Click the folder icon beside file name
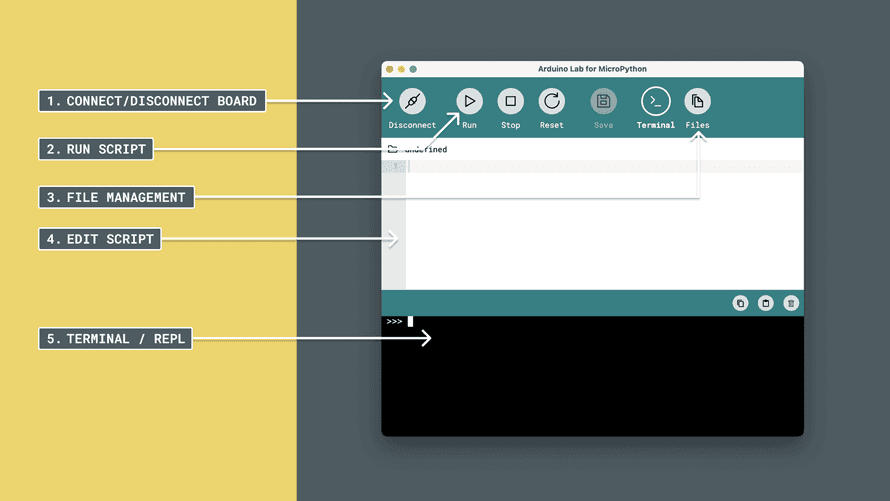Image resolution: width=890 pixels, height=501 pixels. (x=392, y=149)
